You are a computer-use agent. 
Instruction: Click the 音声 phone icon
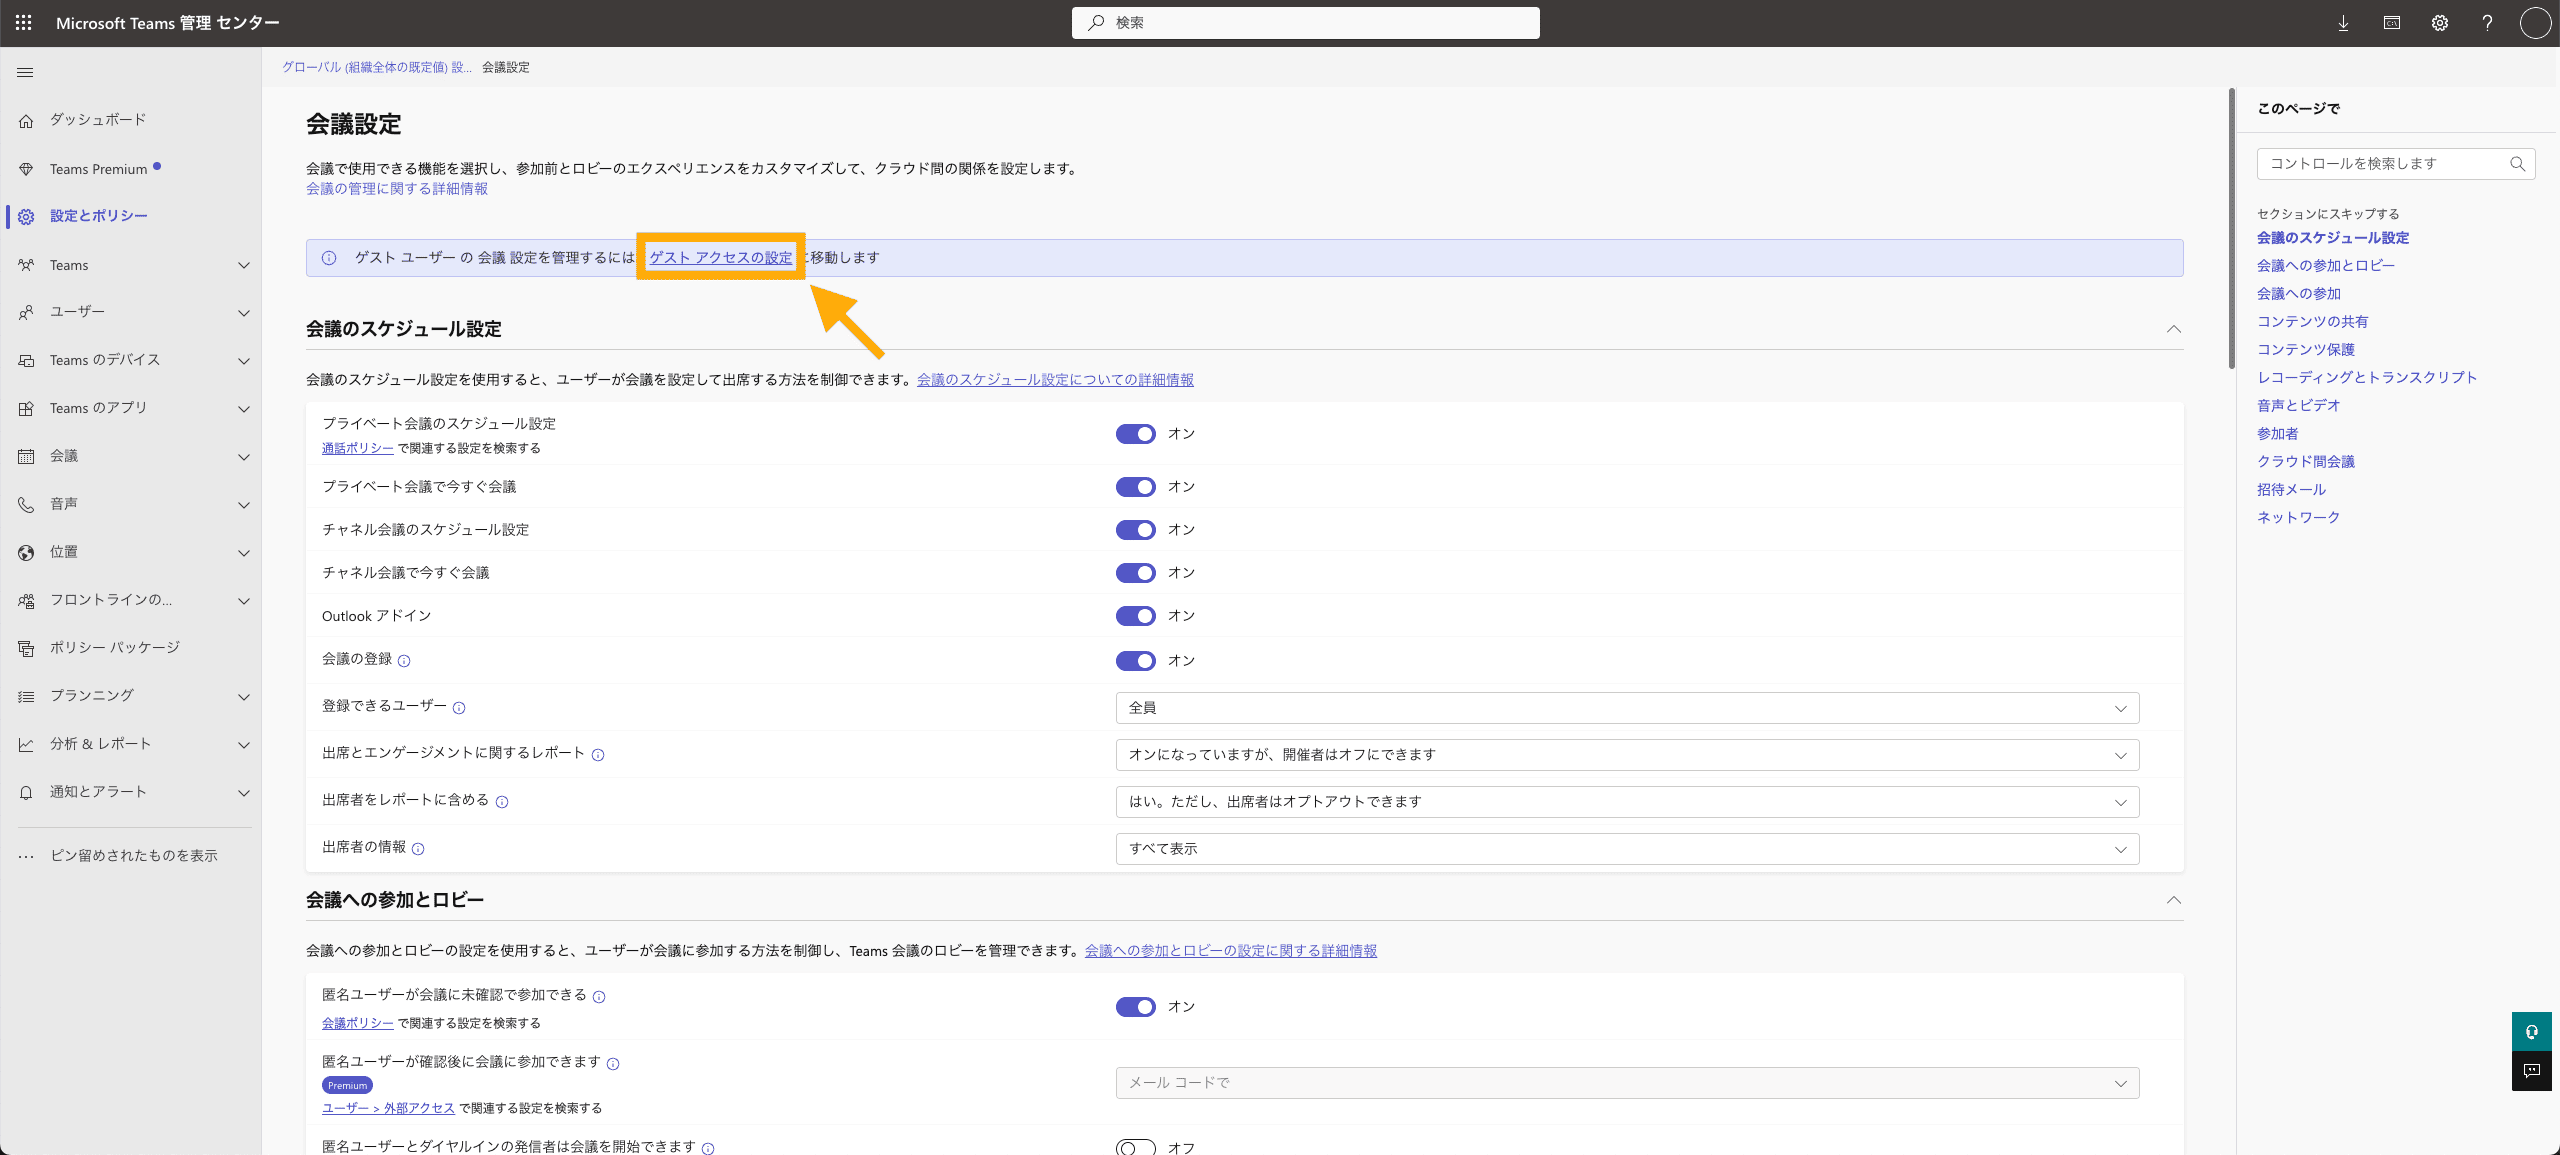(26, 504)
